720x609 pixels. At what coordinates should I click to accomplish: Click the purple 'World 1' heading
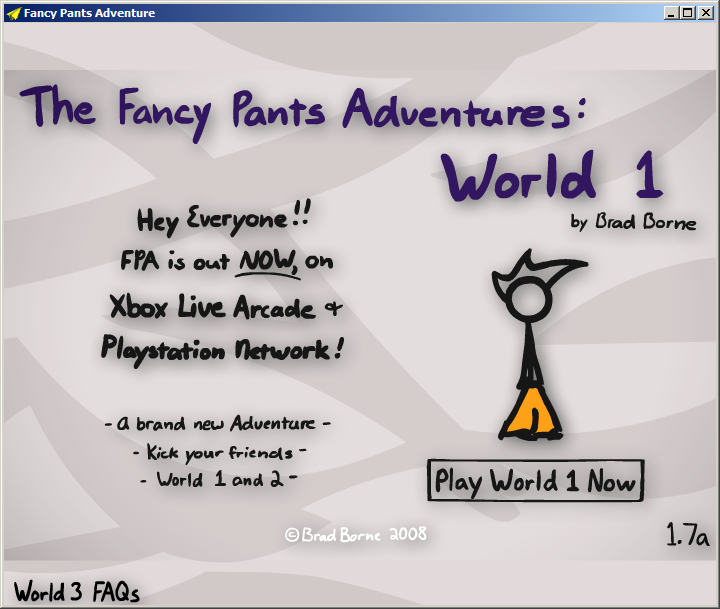[x=552, y=177]
